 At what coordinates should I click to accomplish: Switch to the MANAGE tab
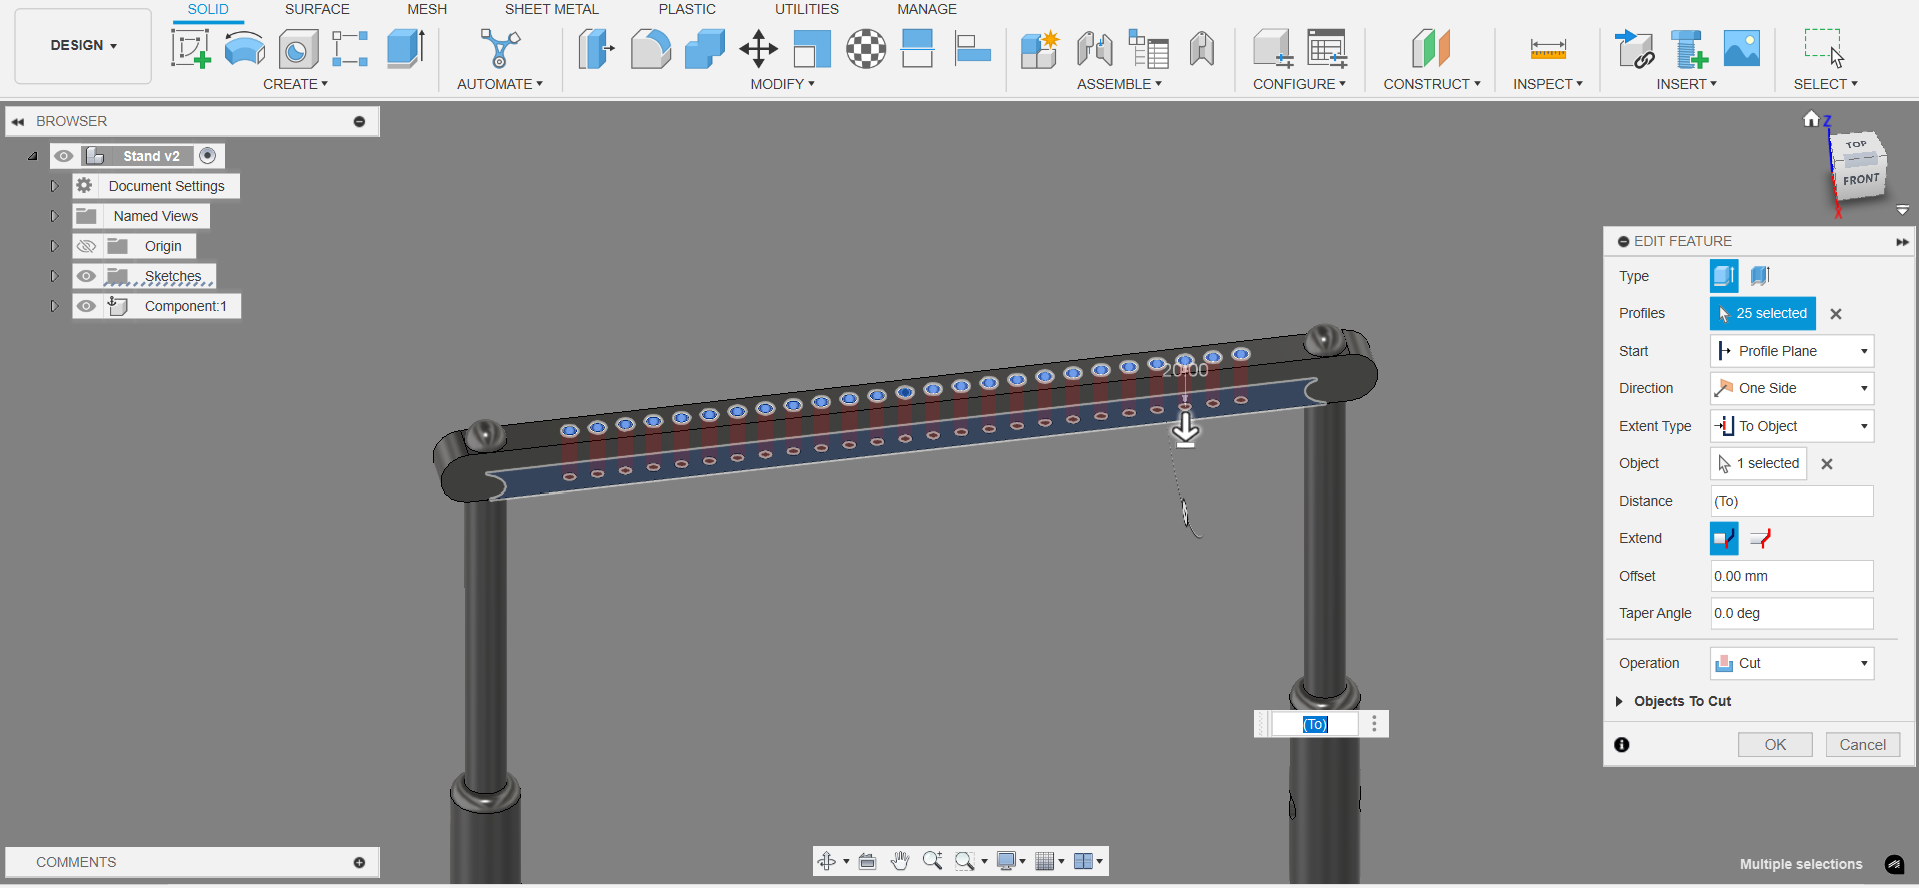927,9
